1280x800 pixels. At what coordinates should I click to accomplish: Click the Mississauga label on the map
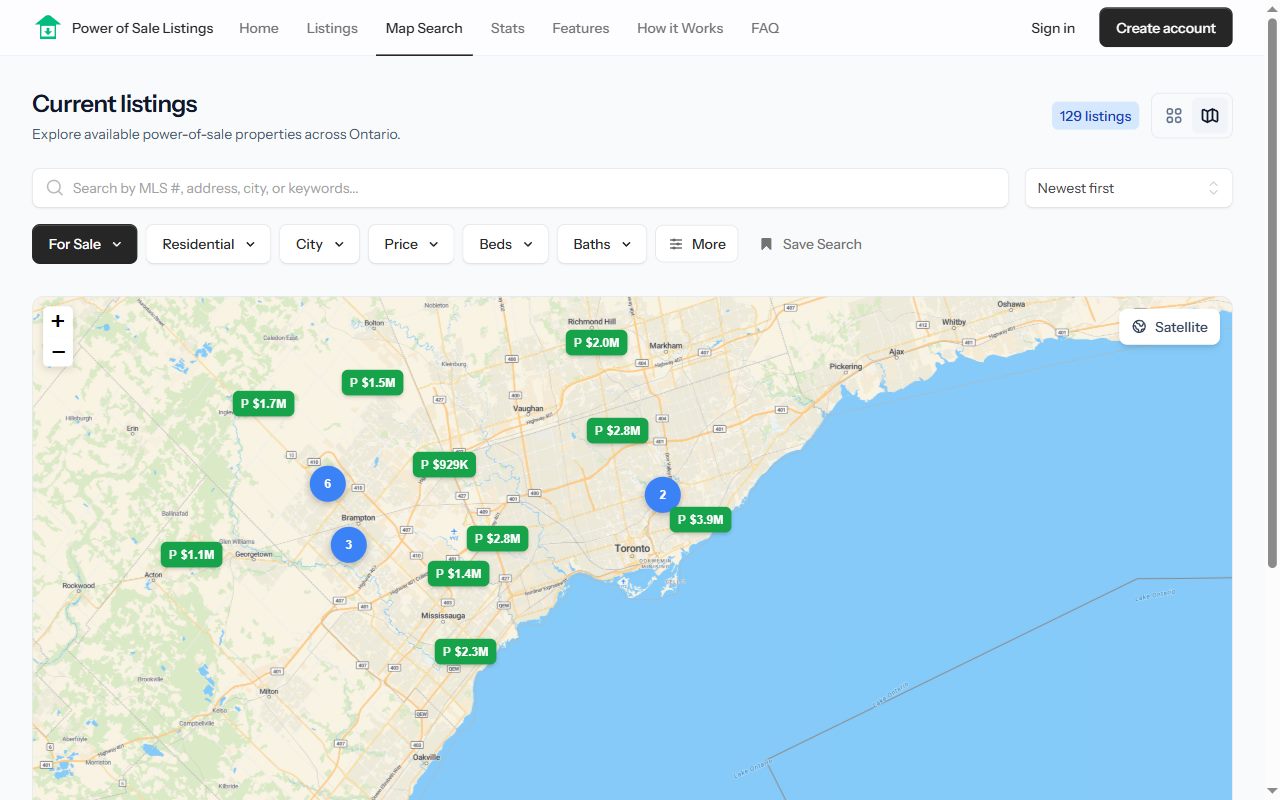441,616
